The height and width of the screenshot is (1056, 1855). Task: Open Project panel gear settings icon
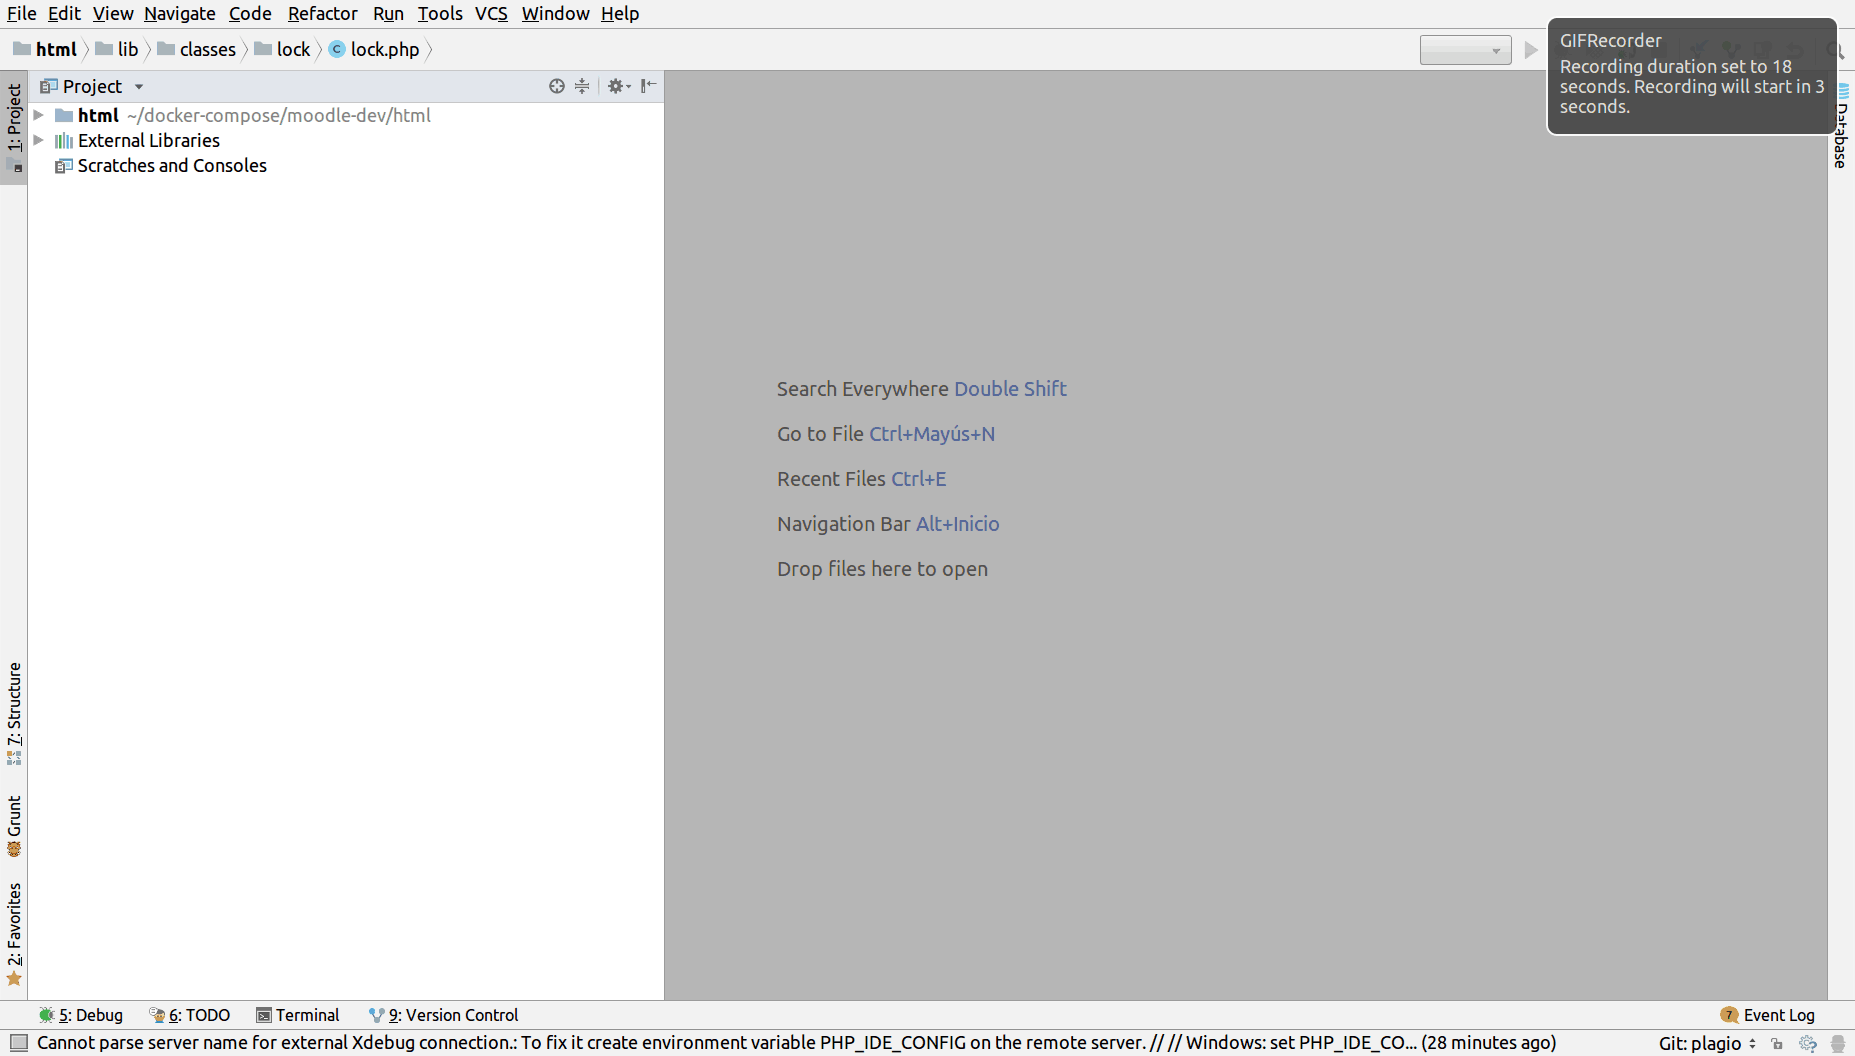[619, 86]
